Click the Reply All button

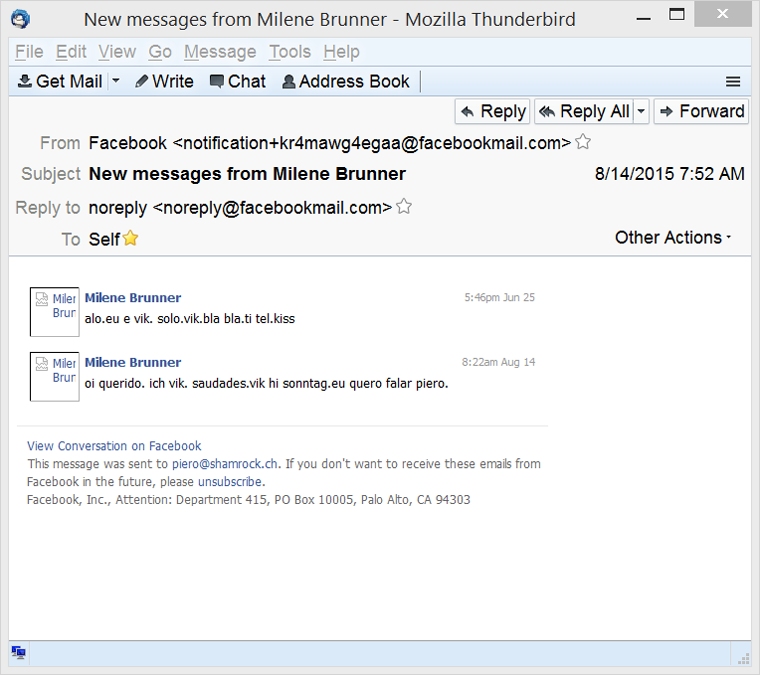(584, 111)
